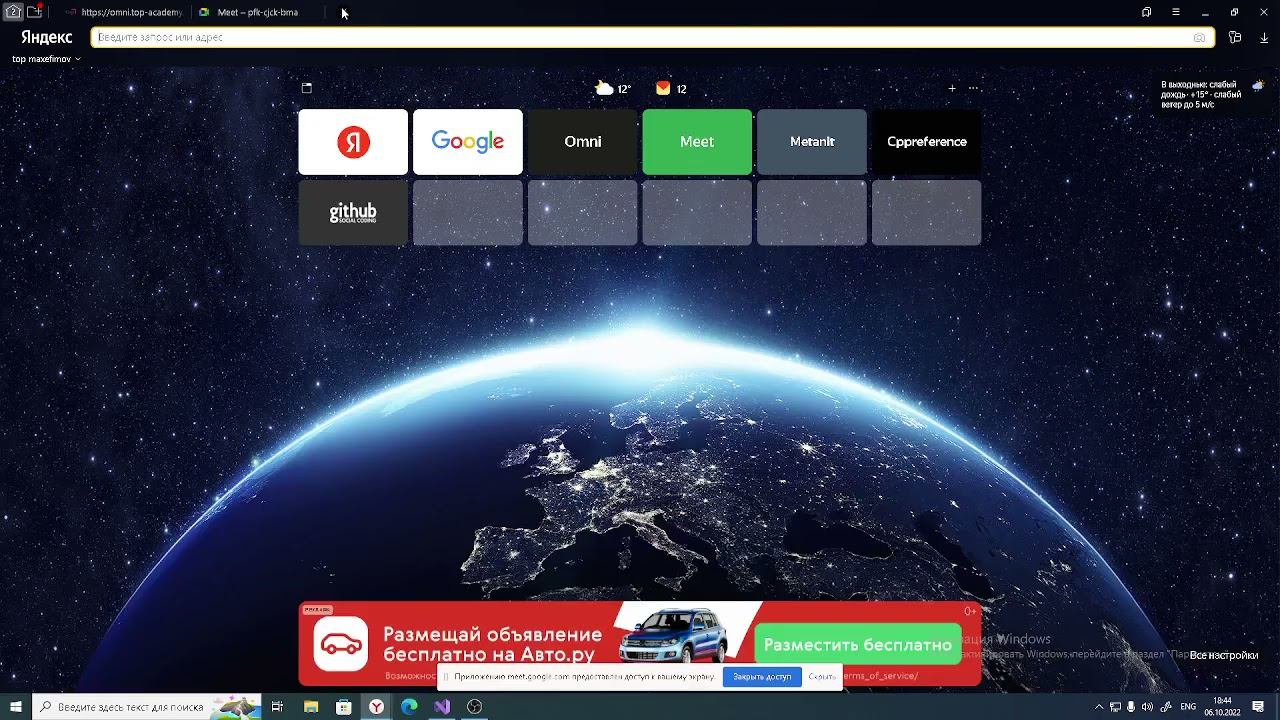
Task: Open the downloads arrow icon
Action: pyautogui.click(x=1264, y=37)
